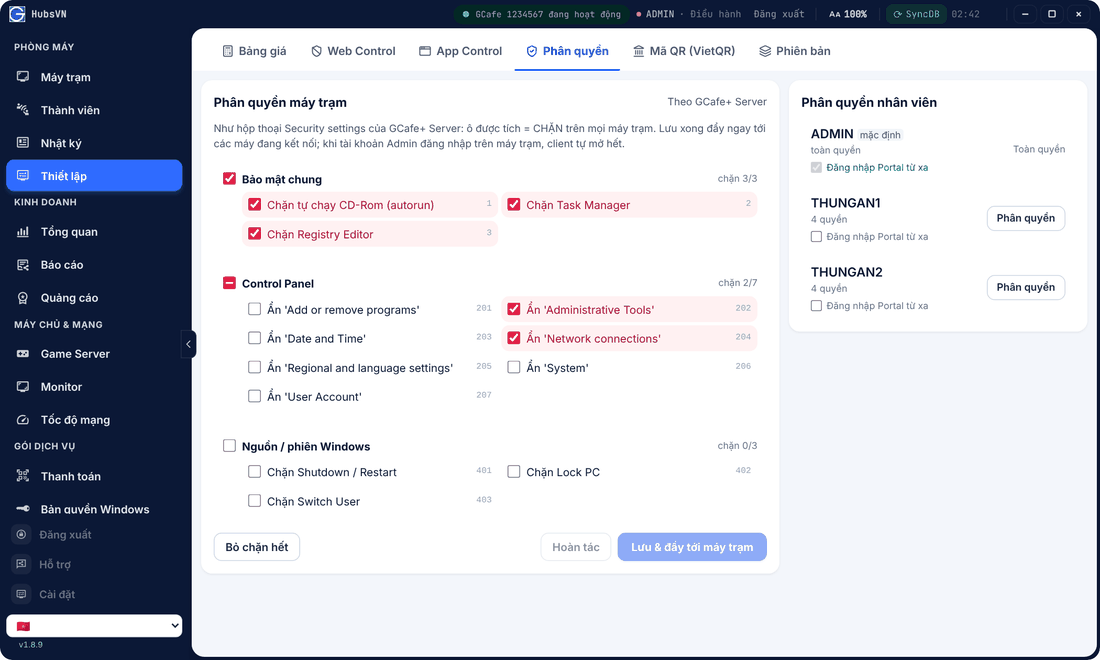
Task: Uncheck Chặn tự chạy CD-Rom (autorun)
Action: click(x=255, y=205)
